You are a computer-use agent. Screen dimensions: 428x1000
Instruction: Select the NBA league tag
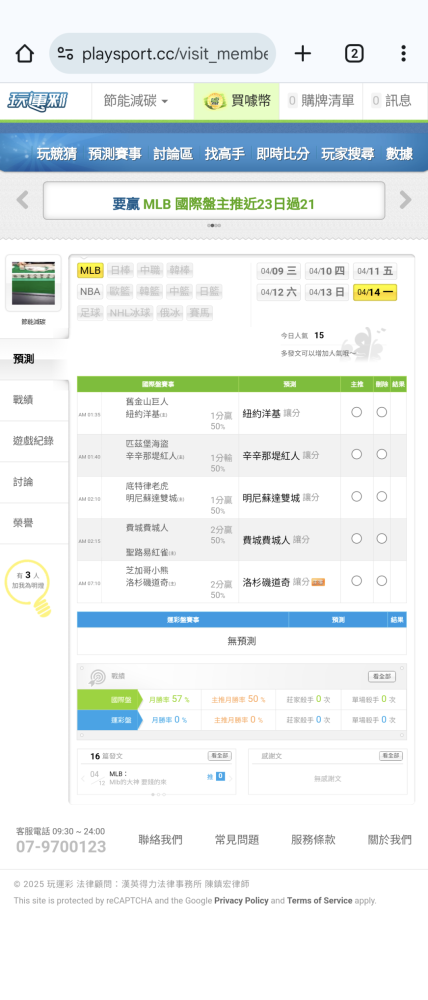point(91,291)
